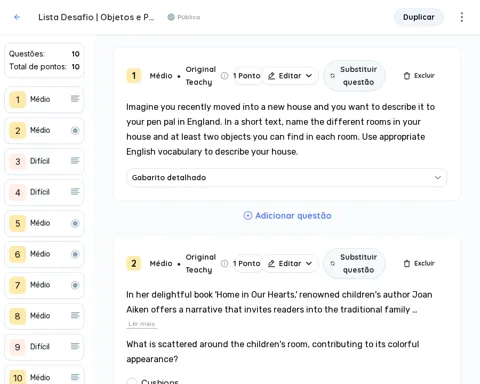480x384 pixels.
Task: Click text-type icon on sidebar item 4
Action: point(75,192)
